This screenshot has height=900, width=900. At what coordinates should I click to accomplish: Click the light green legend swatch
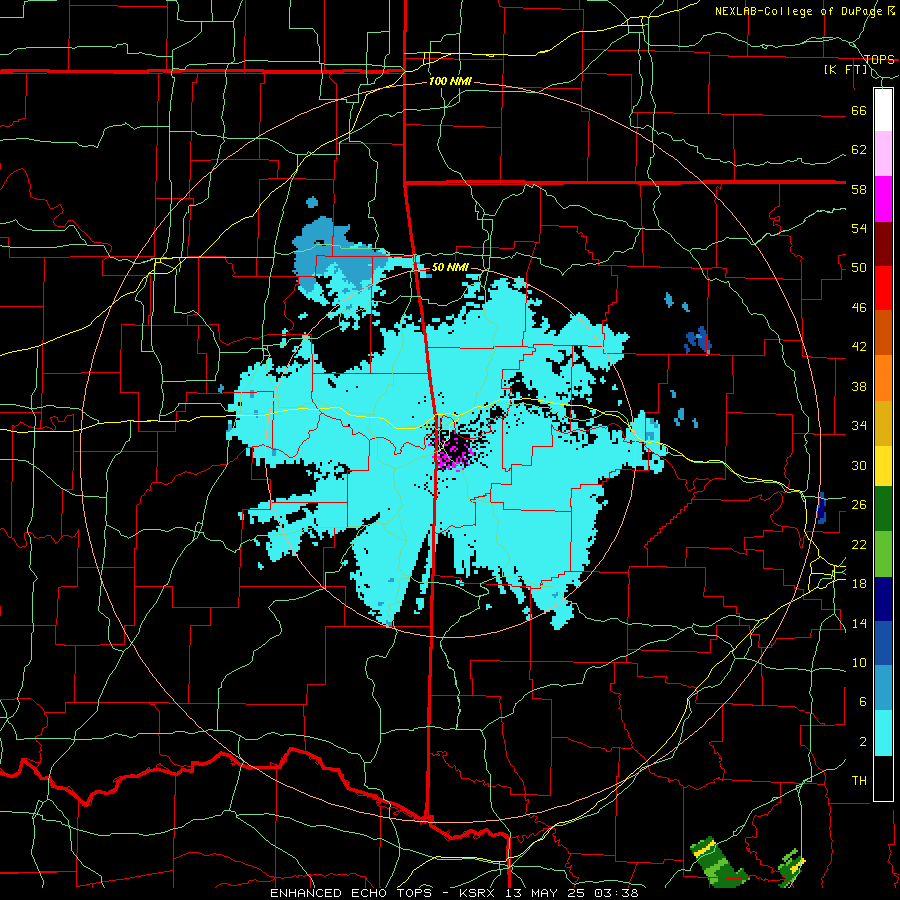click(x=883, y=554)
